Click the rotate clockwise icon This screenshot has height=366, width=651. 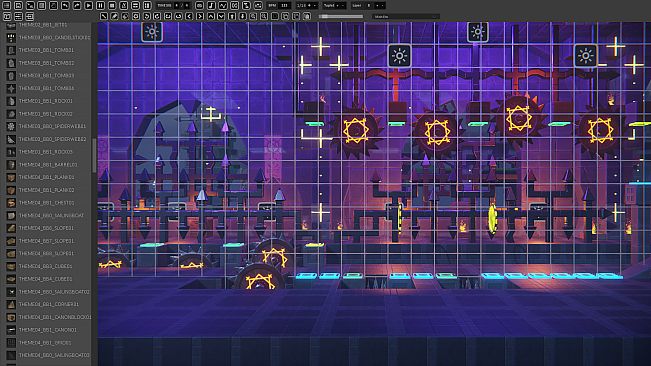click(x=157, y=16)
